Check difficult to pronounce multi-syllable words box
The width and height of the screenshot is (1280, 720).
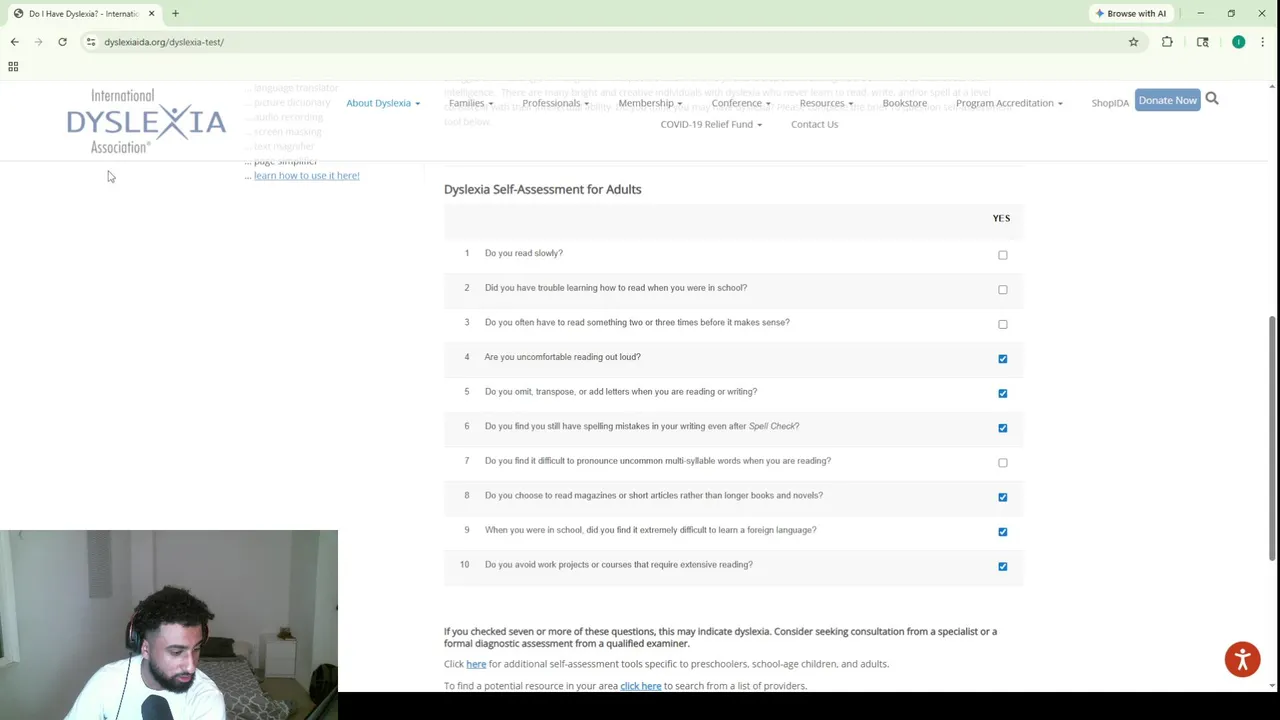tap(1002, 463)
